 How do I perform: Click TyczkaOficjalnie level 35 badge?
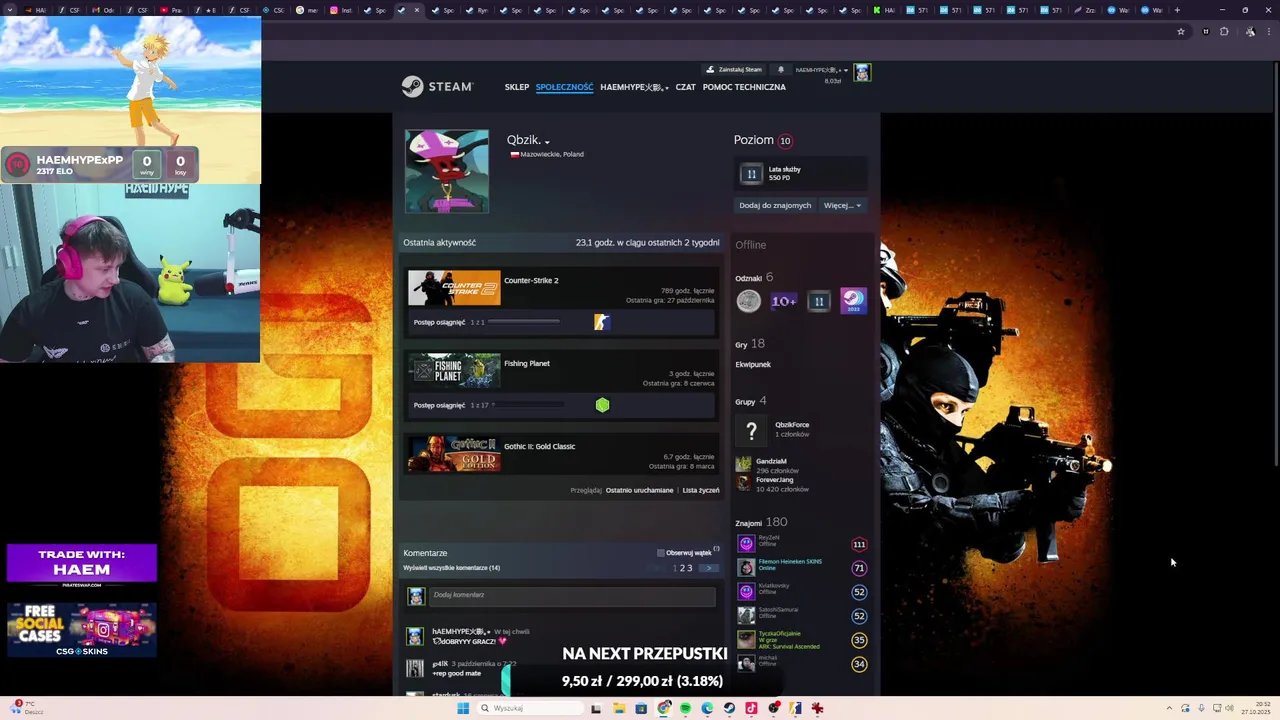point(859,640)
